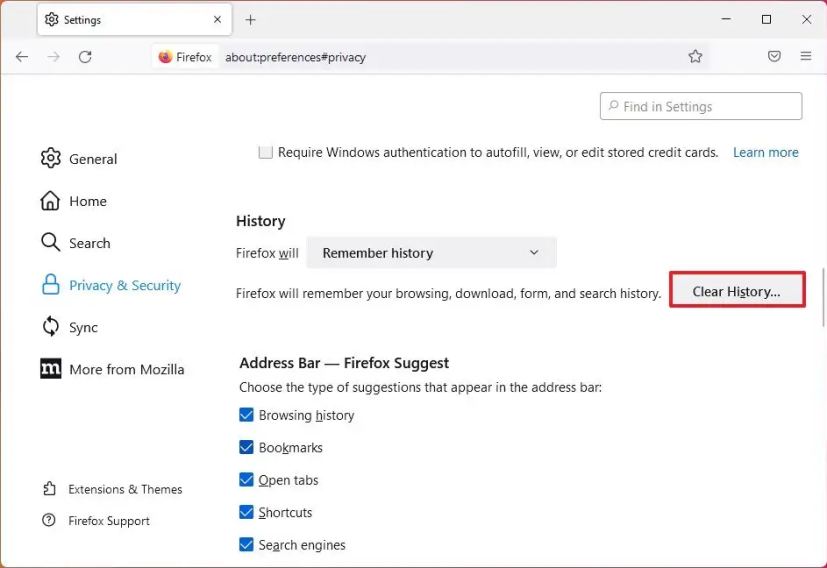827x568 pixels.
Task: Click the text 'Choose the type of suggestions that appear in the address bar:'
Action: [x=420, y=388]
